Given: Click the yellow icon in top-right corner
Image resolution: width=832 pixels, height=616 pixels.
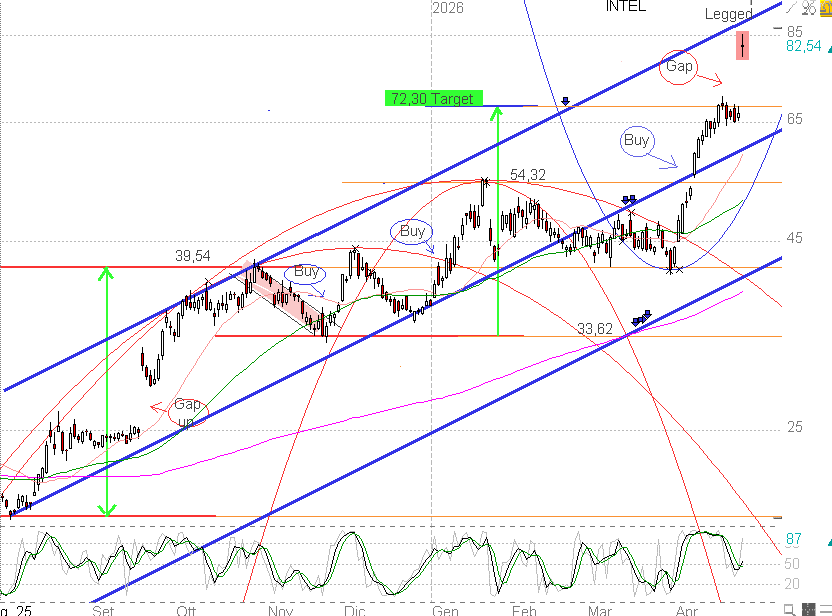Looking at the screenshot, I should click(825, 7).
